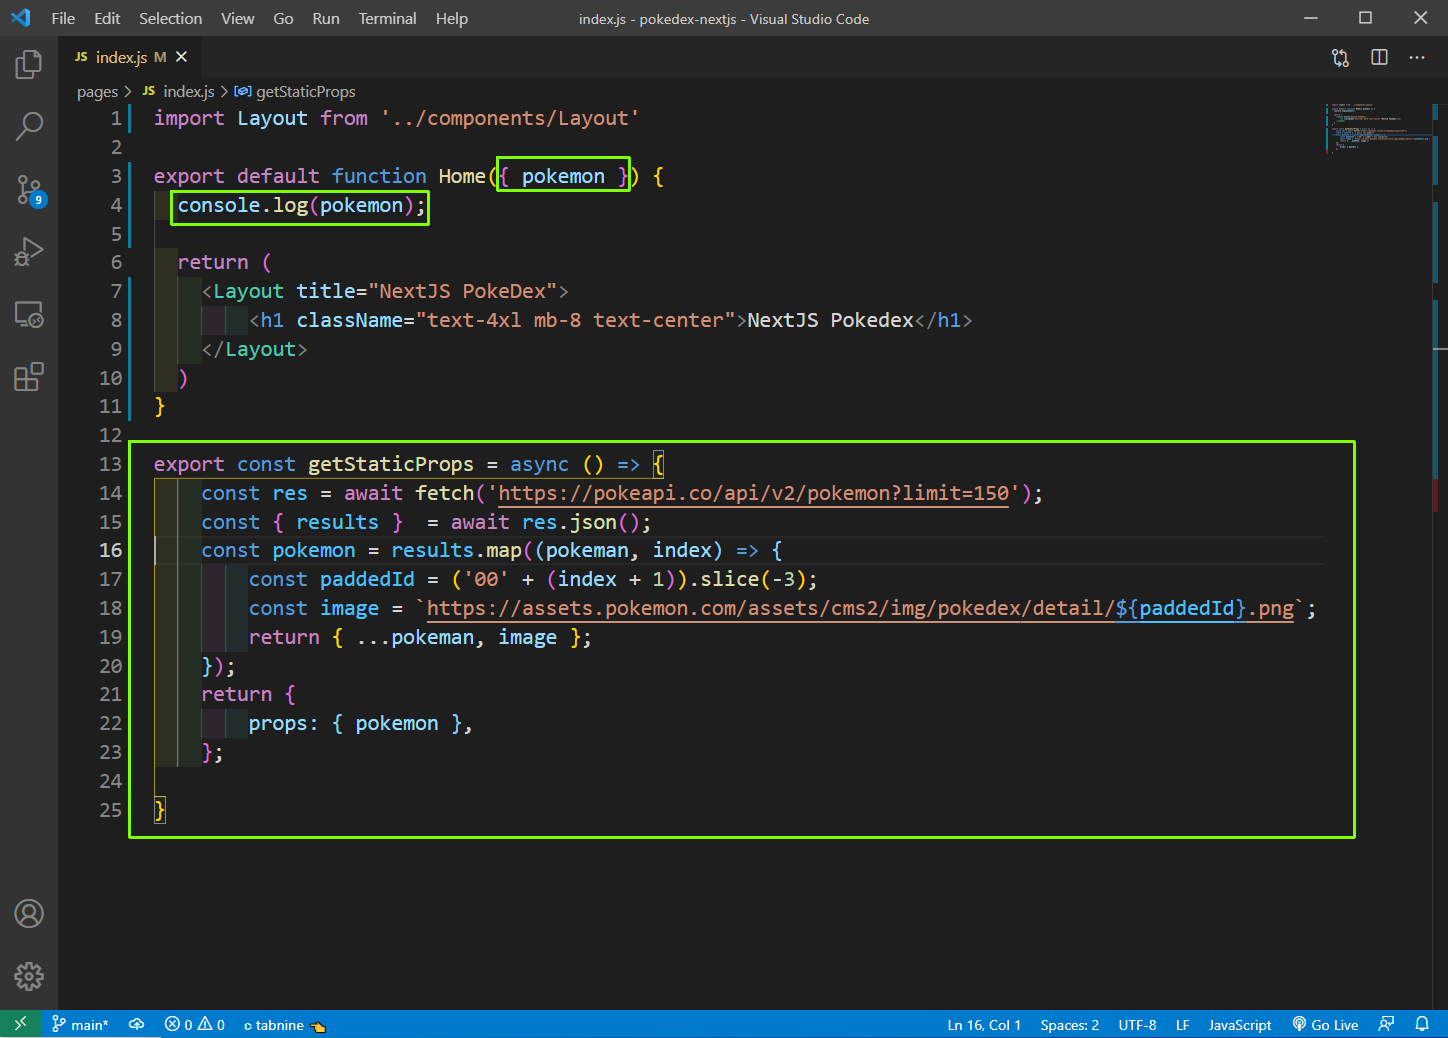
Task: Open the Help menu
Action: coord(451,18)
